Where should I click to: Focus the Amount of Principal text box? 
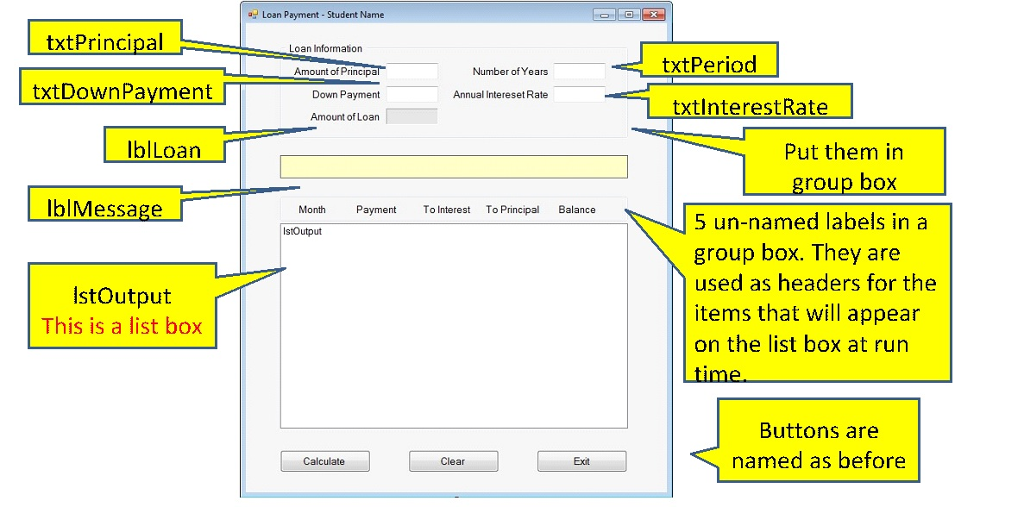point(412,71)
